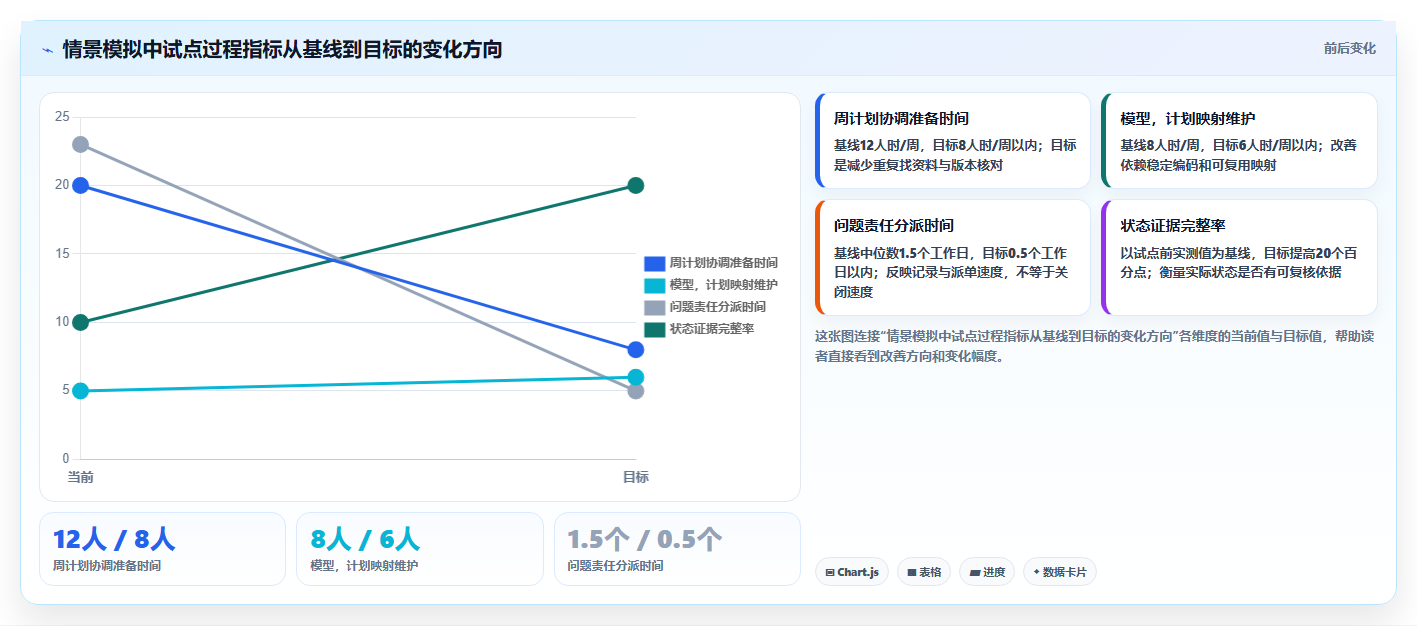This screenshot has width=1417, height=626.
Task: Select the blue data point at 20
Action: [80, 185]
